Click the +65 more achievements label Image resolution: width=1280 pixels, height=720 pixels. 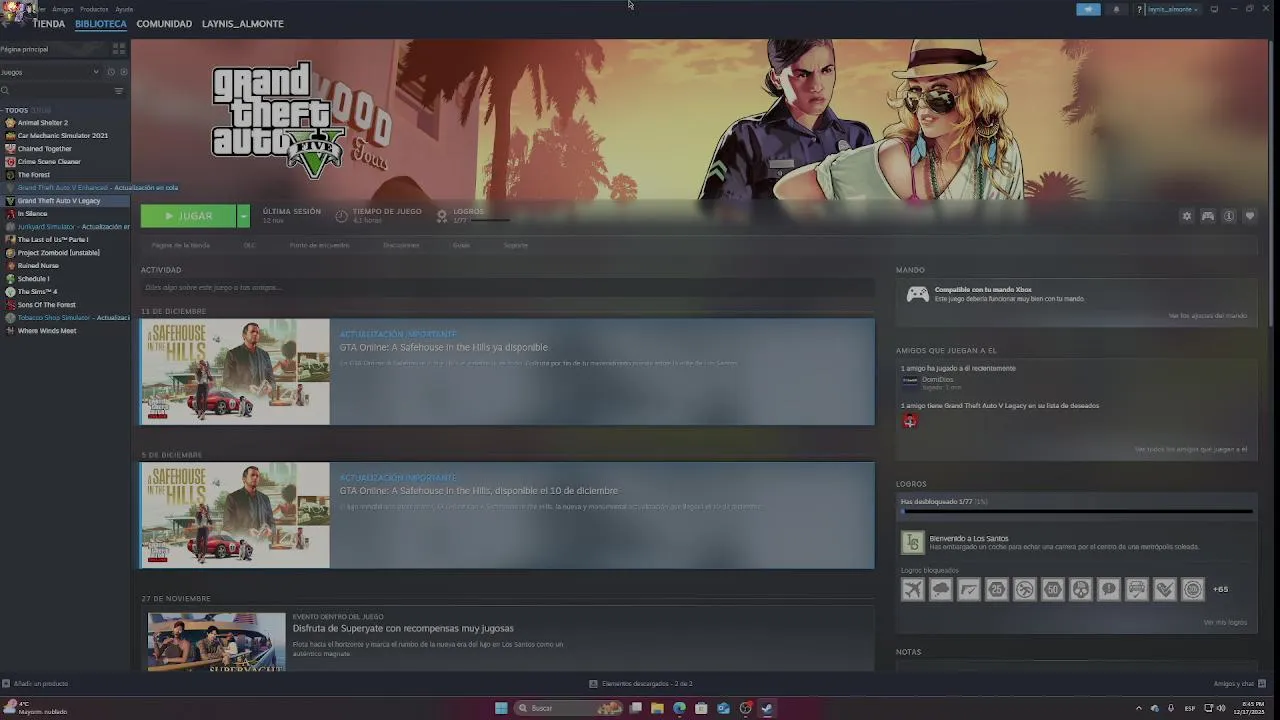[1220, 590]
